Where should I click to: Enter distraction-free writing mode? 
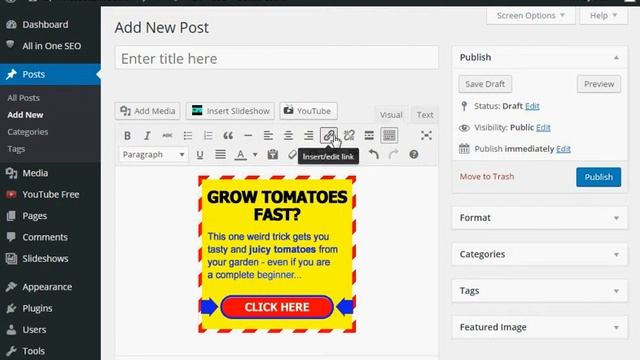(x=426, y=136)
